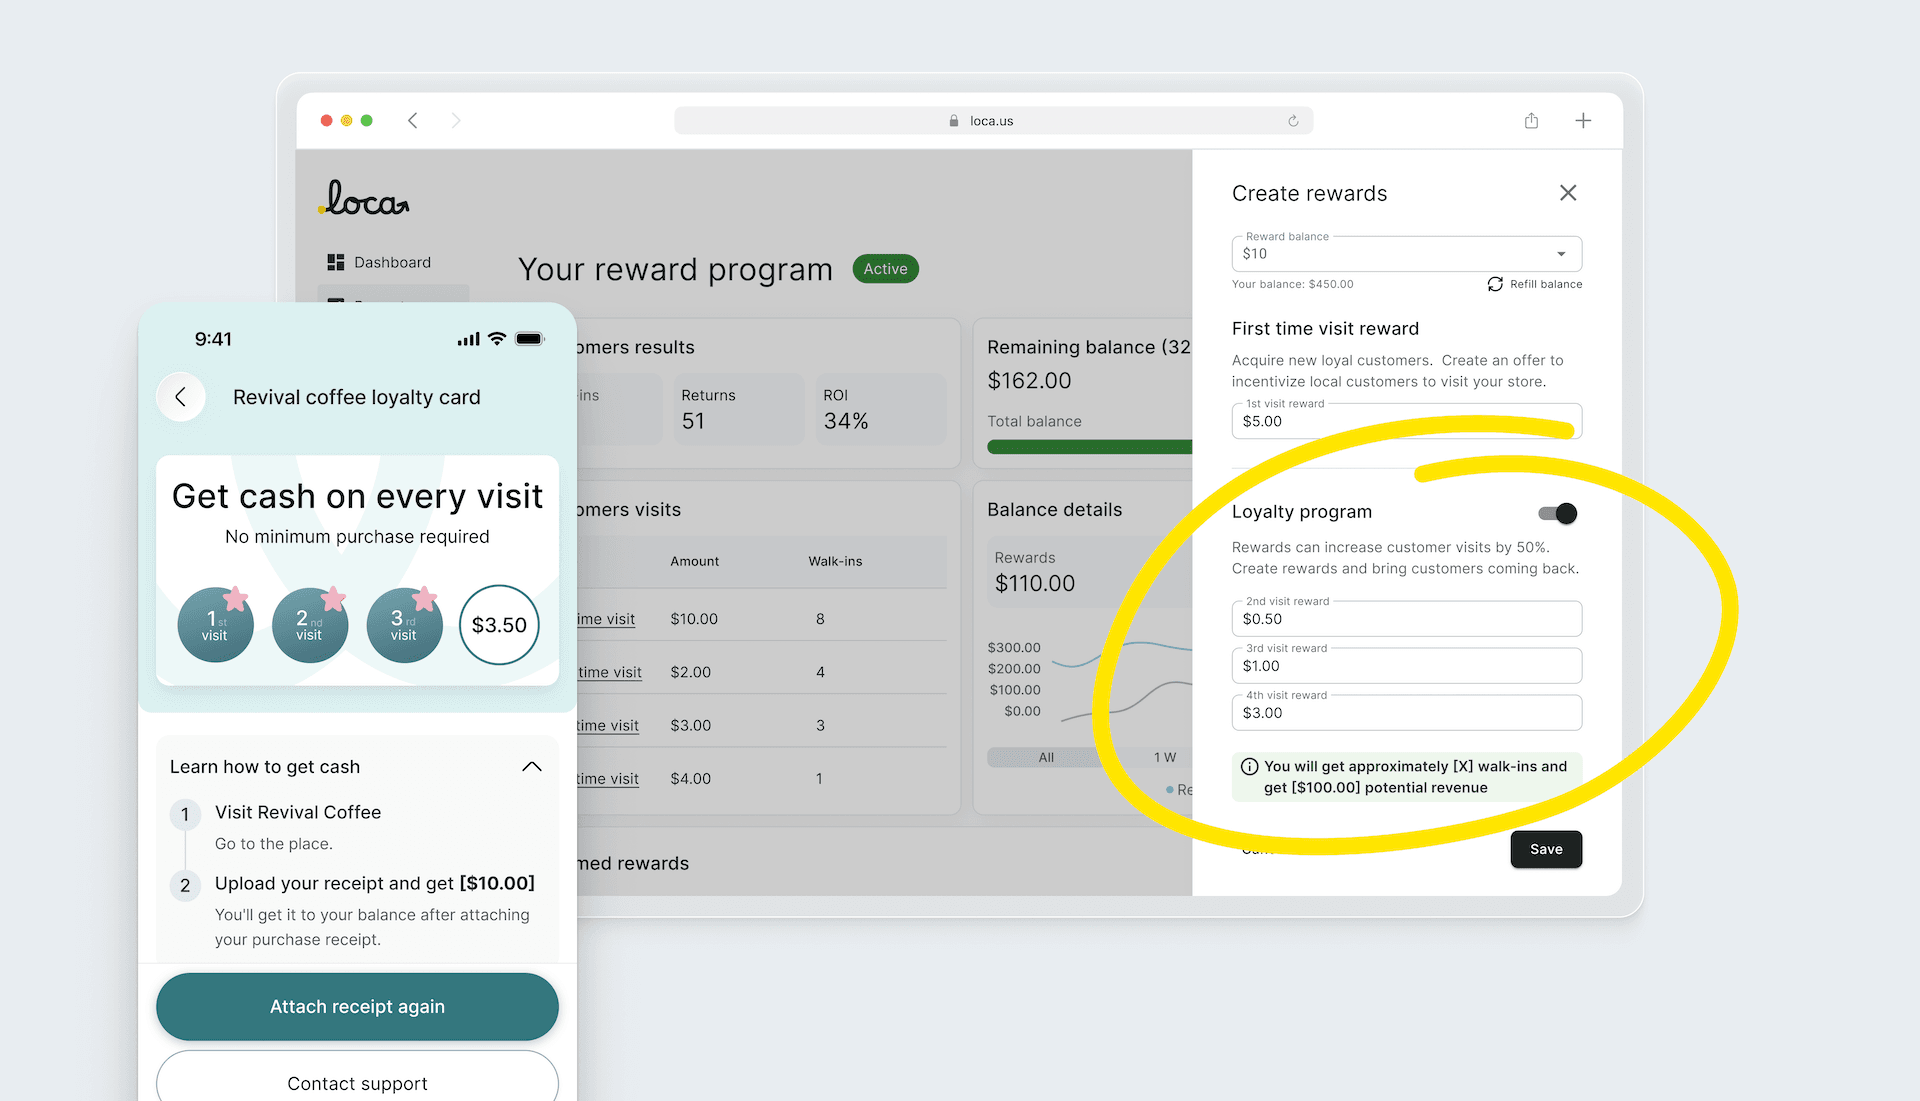The image size is (1920, 1101).
Task: Click the browser forward arrow
Action: click(456, 121)
